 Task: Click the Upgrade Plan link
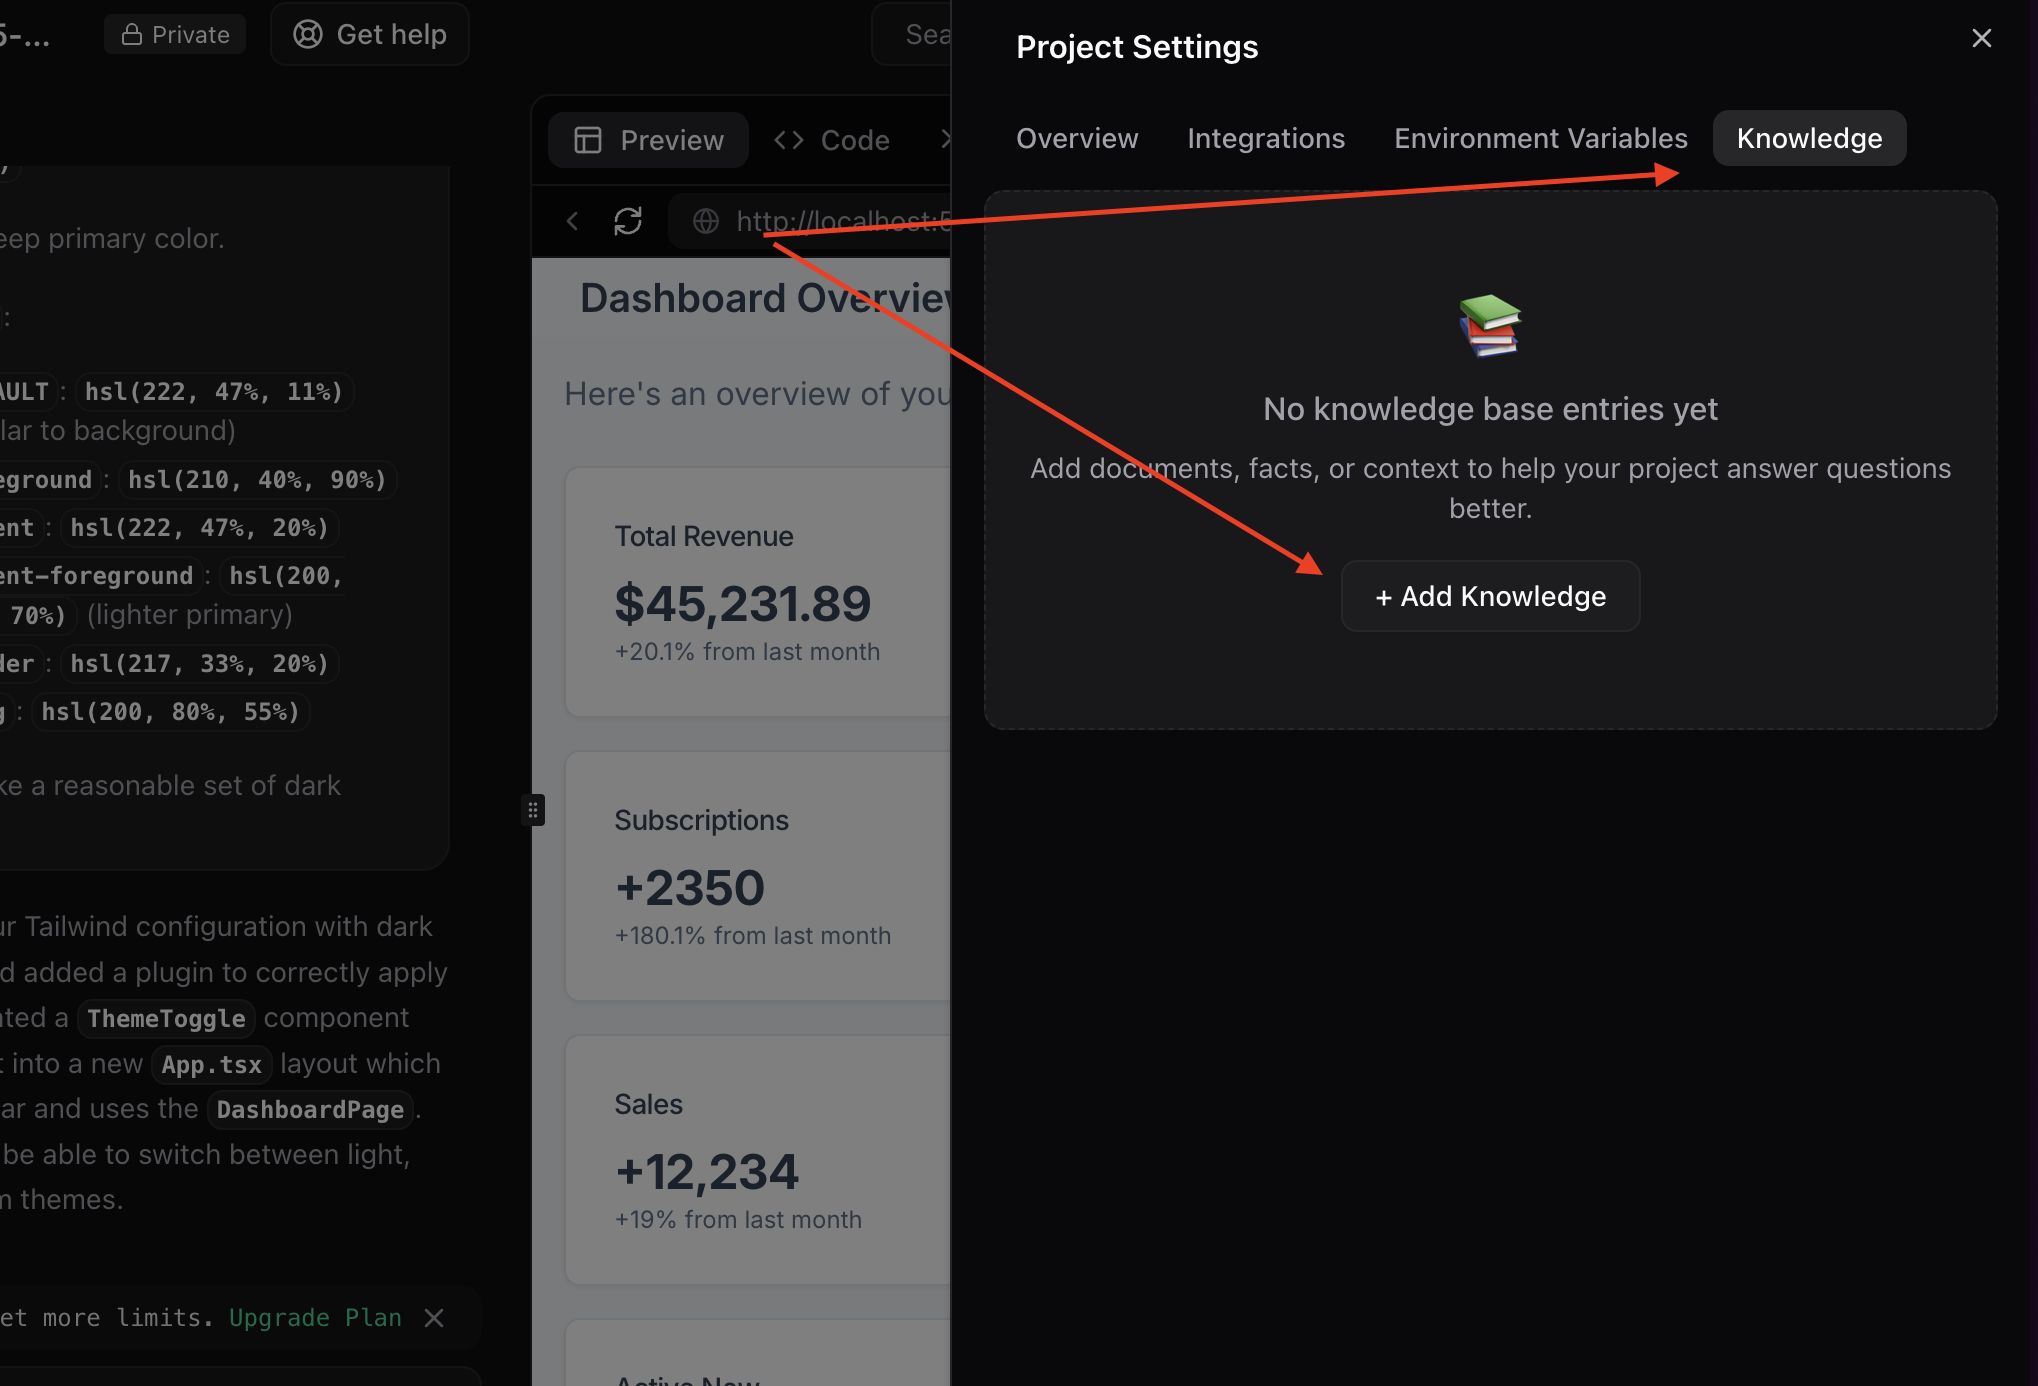(315, 1318)
